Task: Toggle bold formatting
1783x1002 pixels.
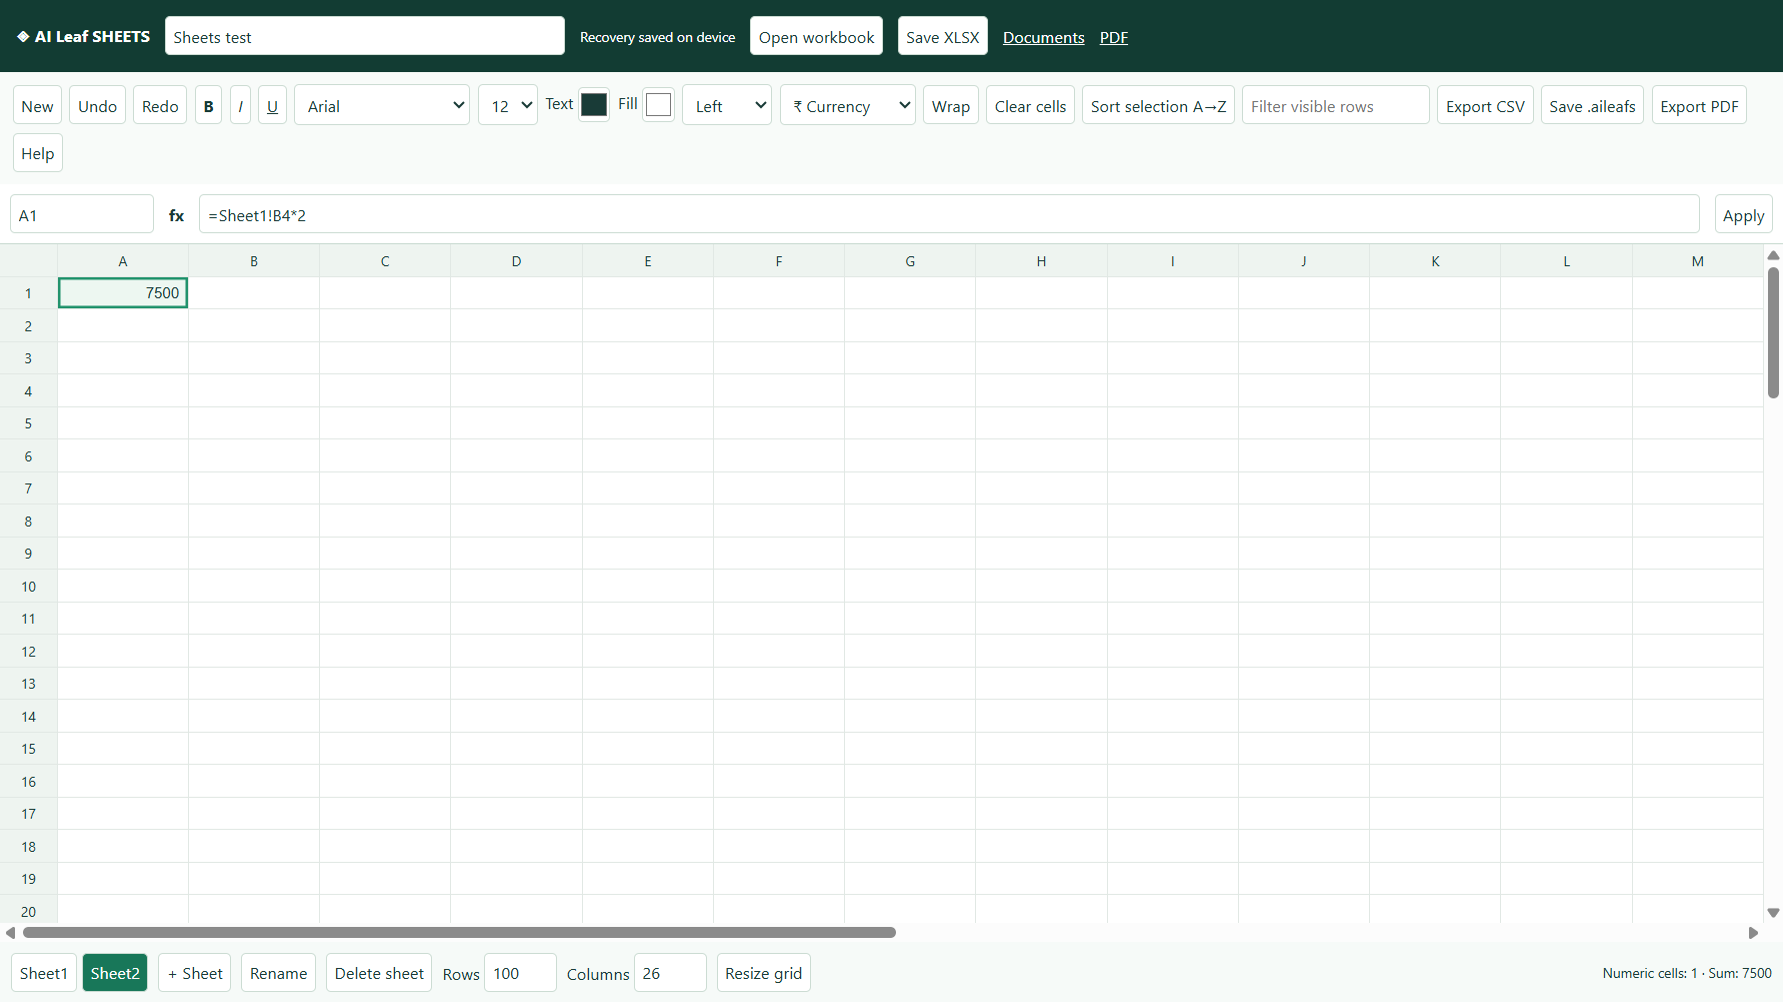Action: click(208, 105)
